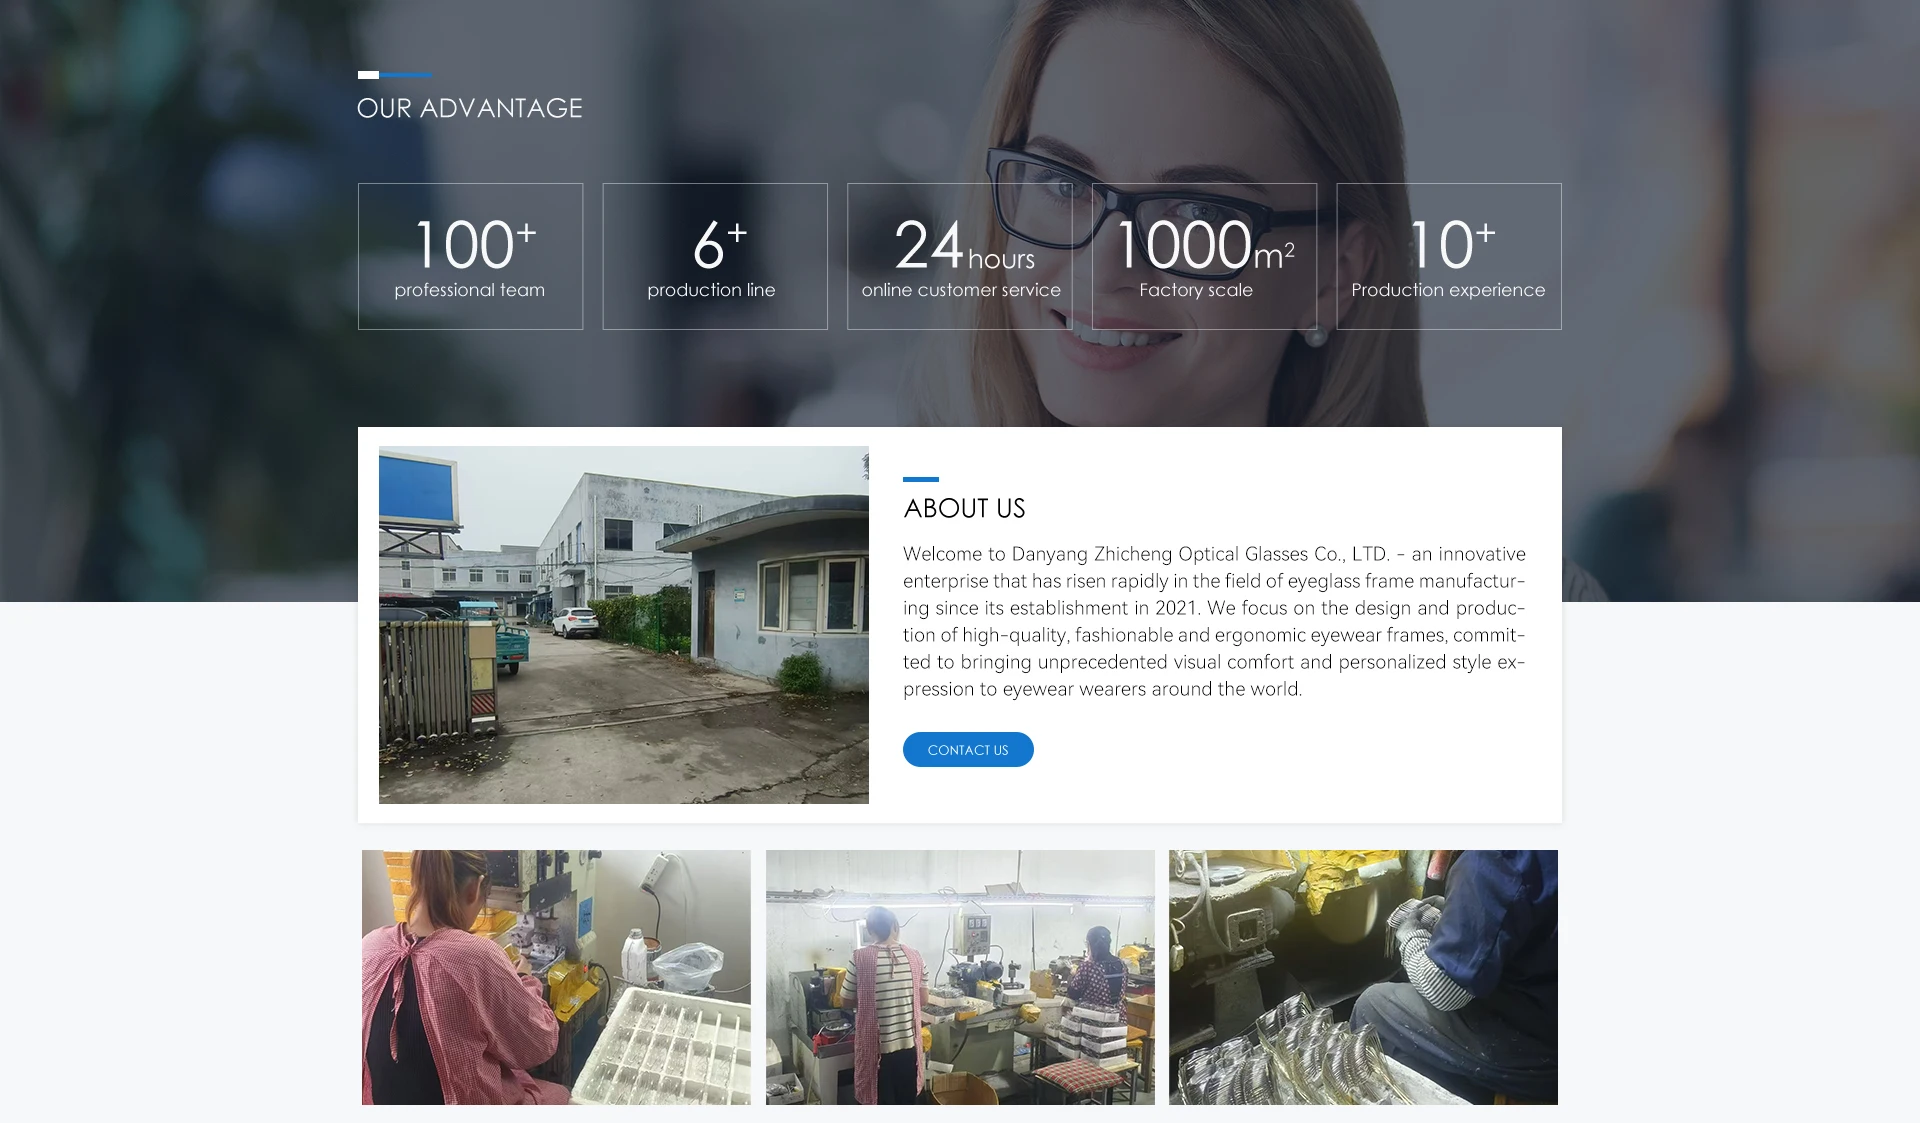Click the OUR ADVANTAGE heading
The width and height of the screenshot is (1920, 1123).
click(469, 108)
